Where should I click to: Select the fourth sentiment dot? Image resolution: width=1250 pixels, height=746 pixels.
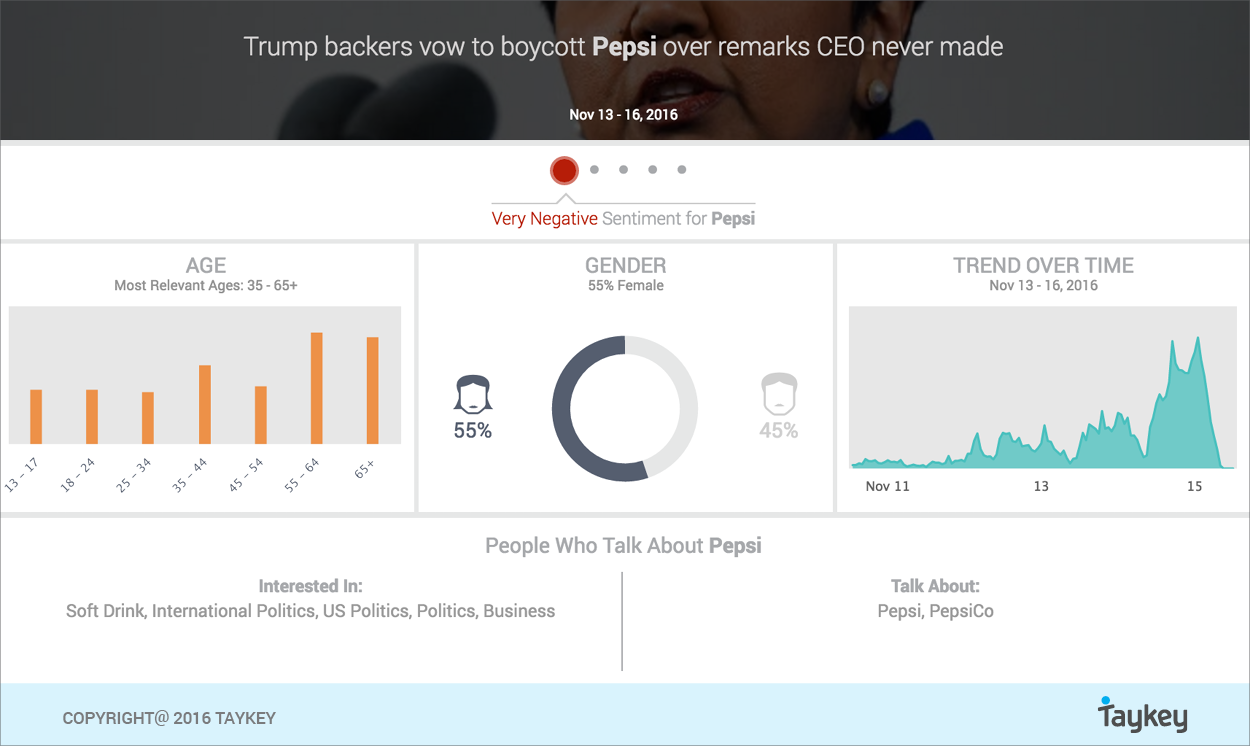pos(652,170)
